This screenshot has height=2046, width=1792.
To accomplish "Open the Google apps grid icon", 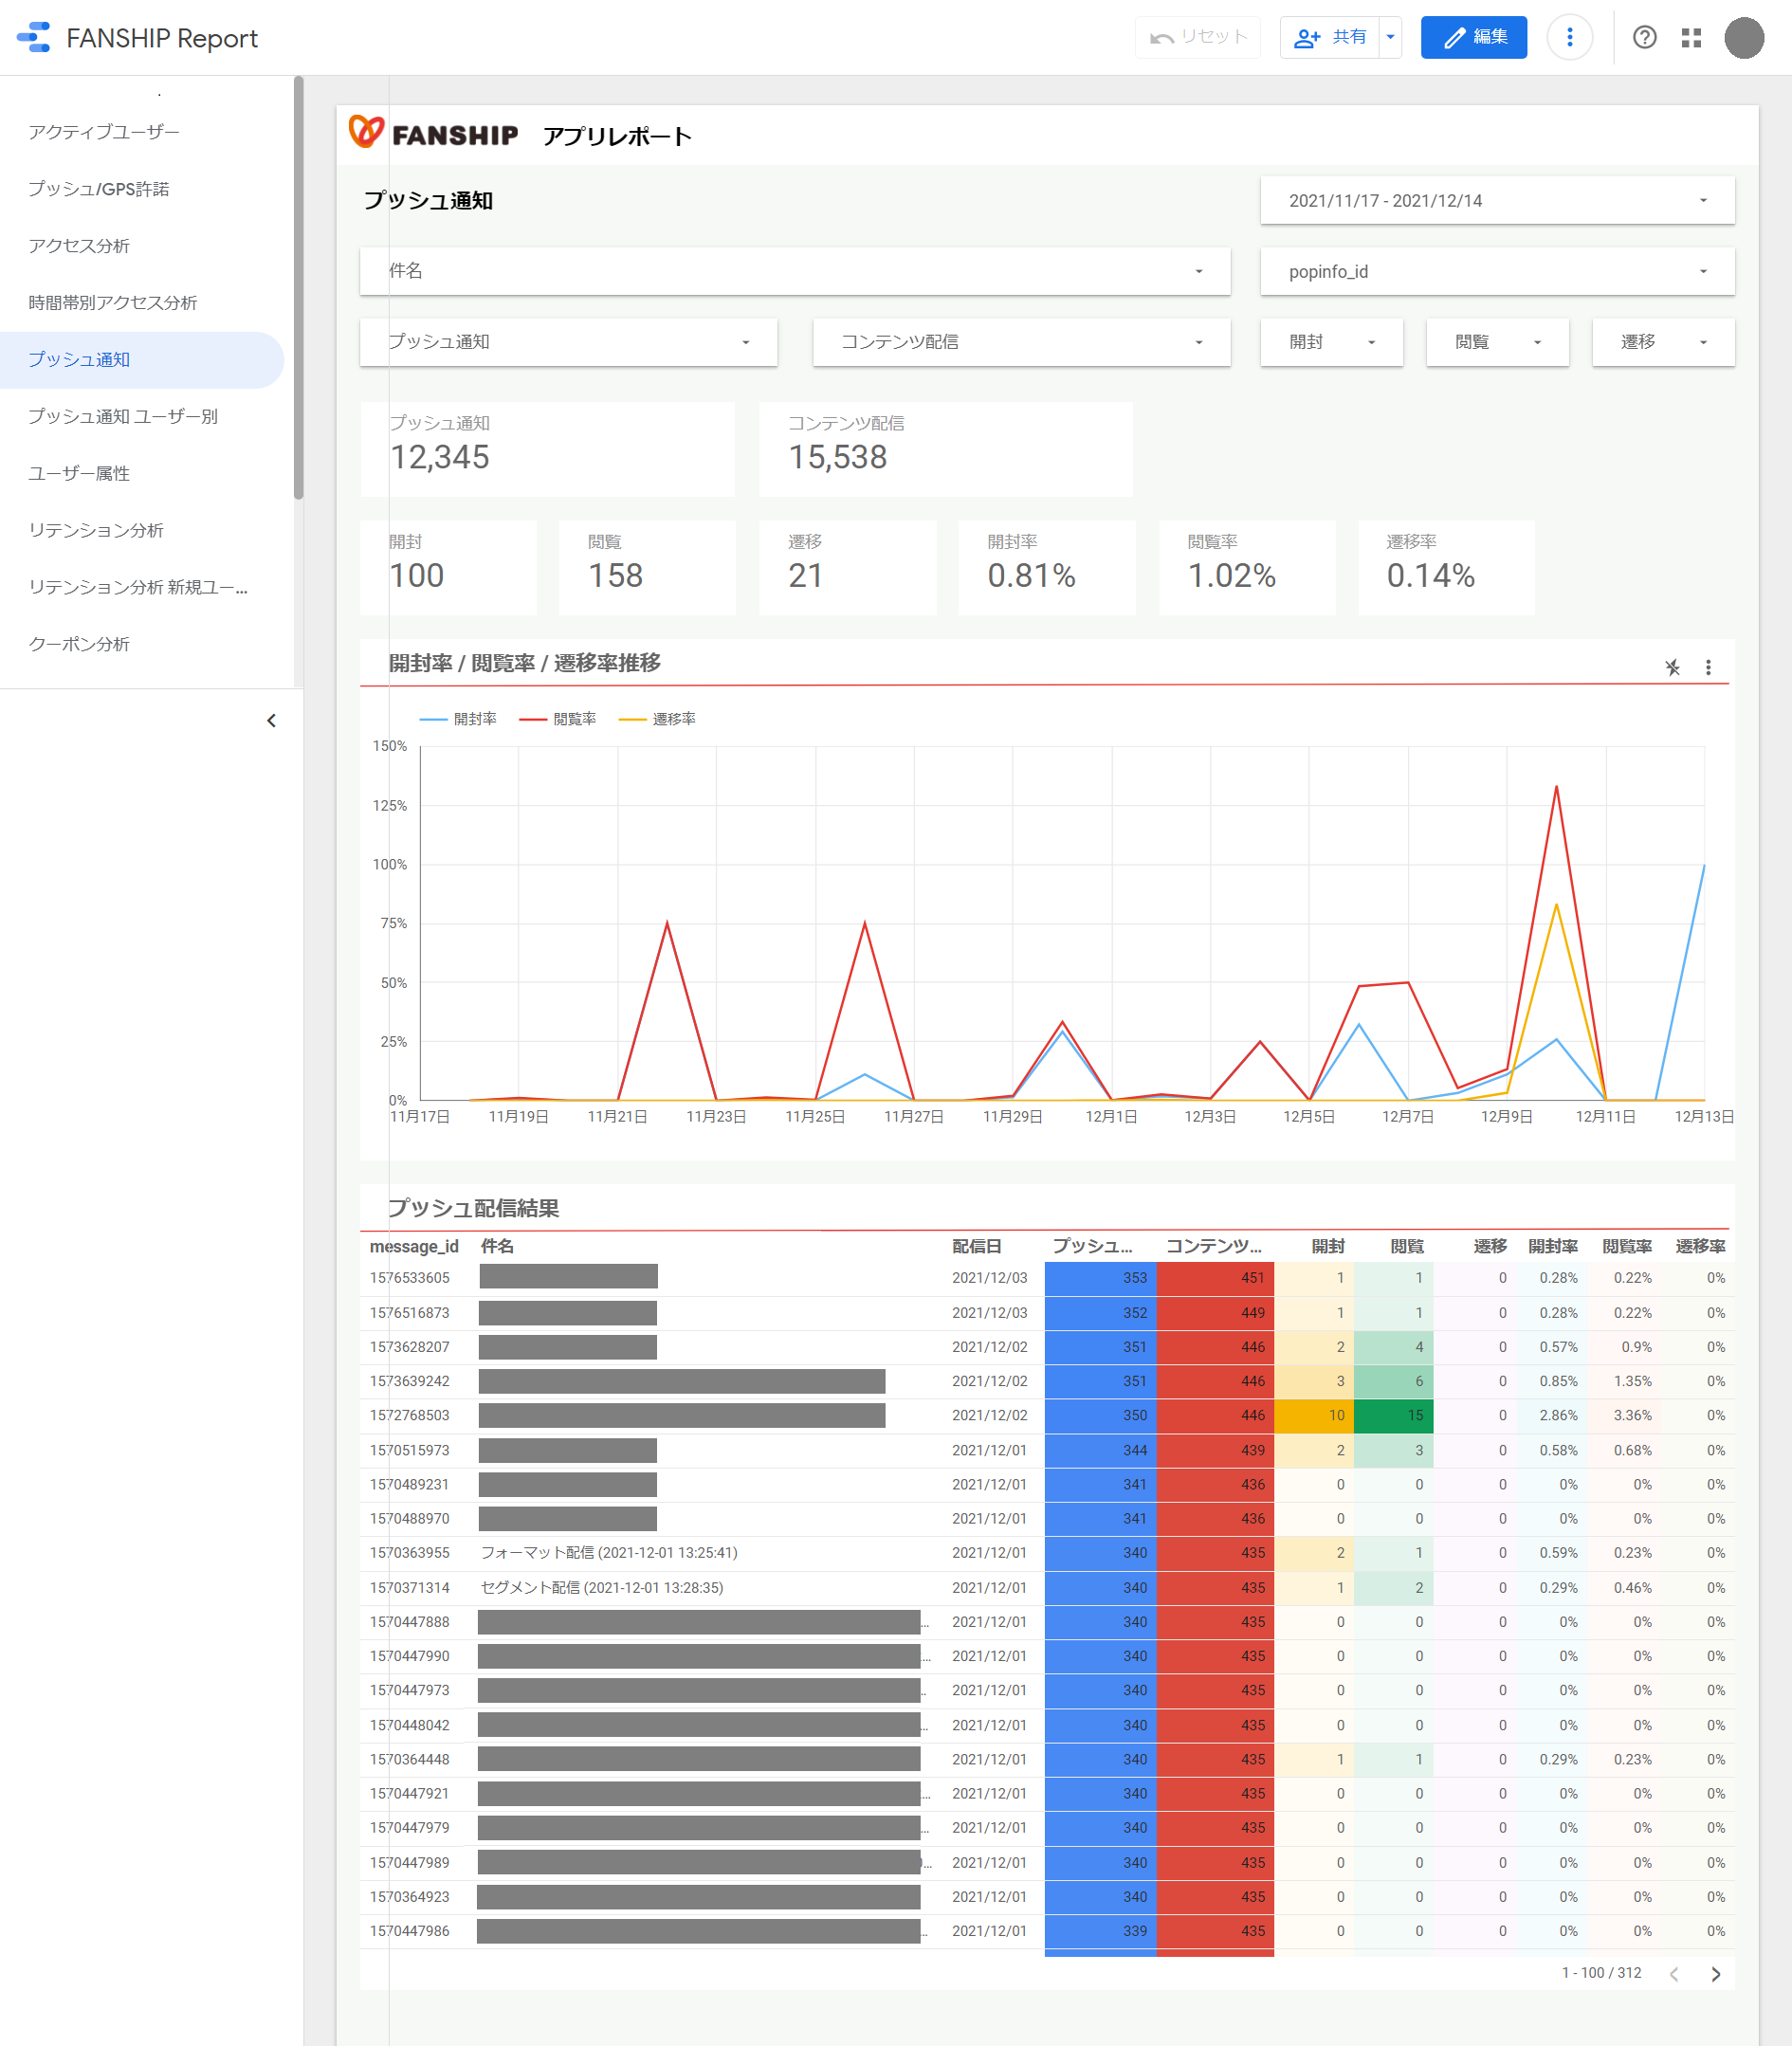I will [x=1691, y=37].
